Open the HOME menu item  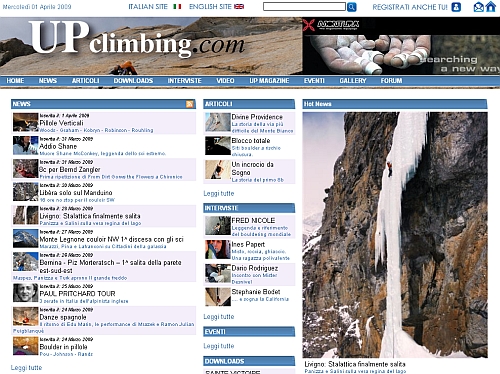tap(15, 81)
